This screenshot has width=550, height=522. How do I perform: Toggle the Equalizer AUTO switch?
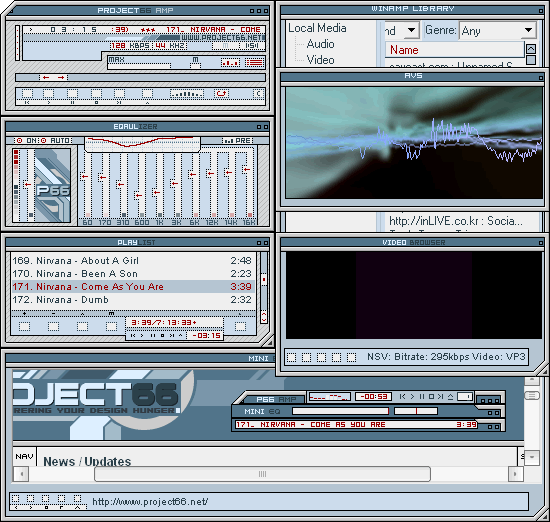55,140
